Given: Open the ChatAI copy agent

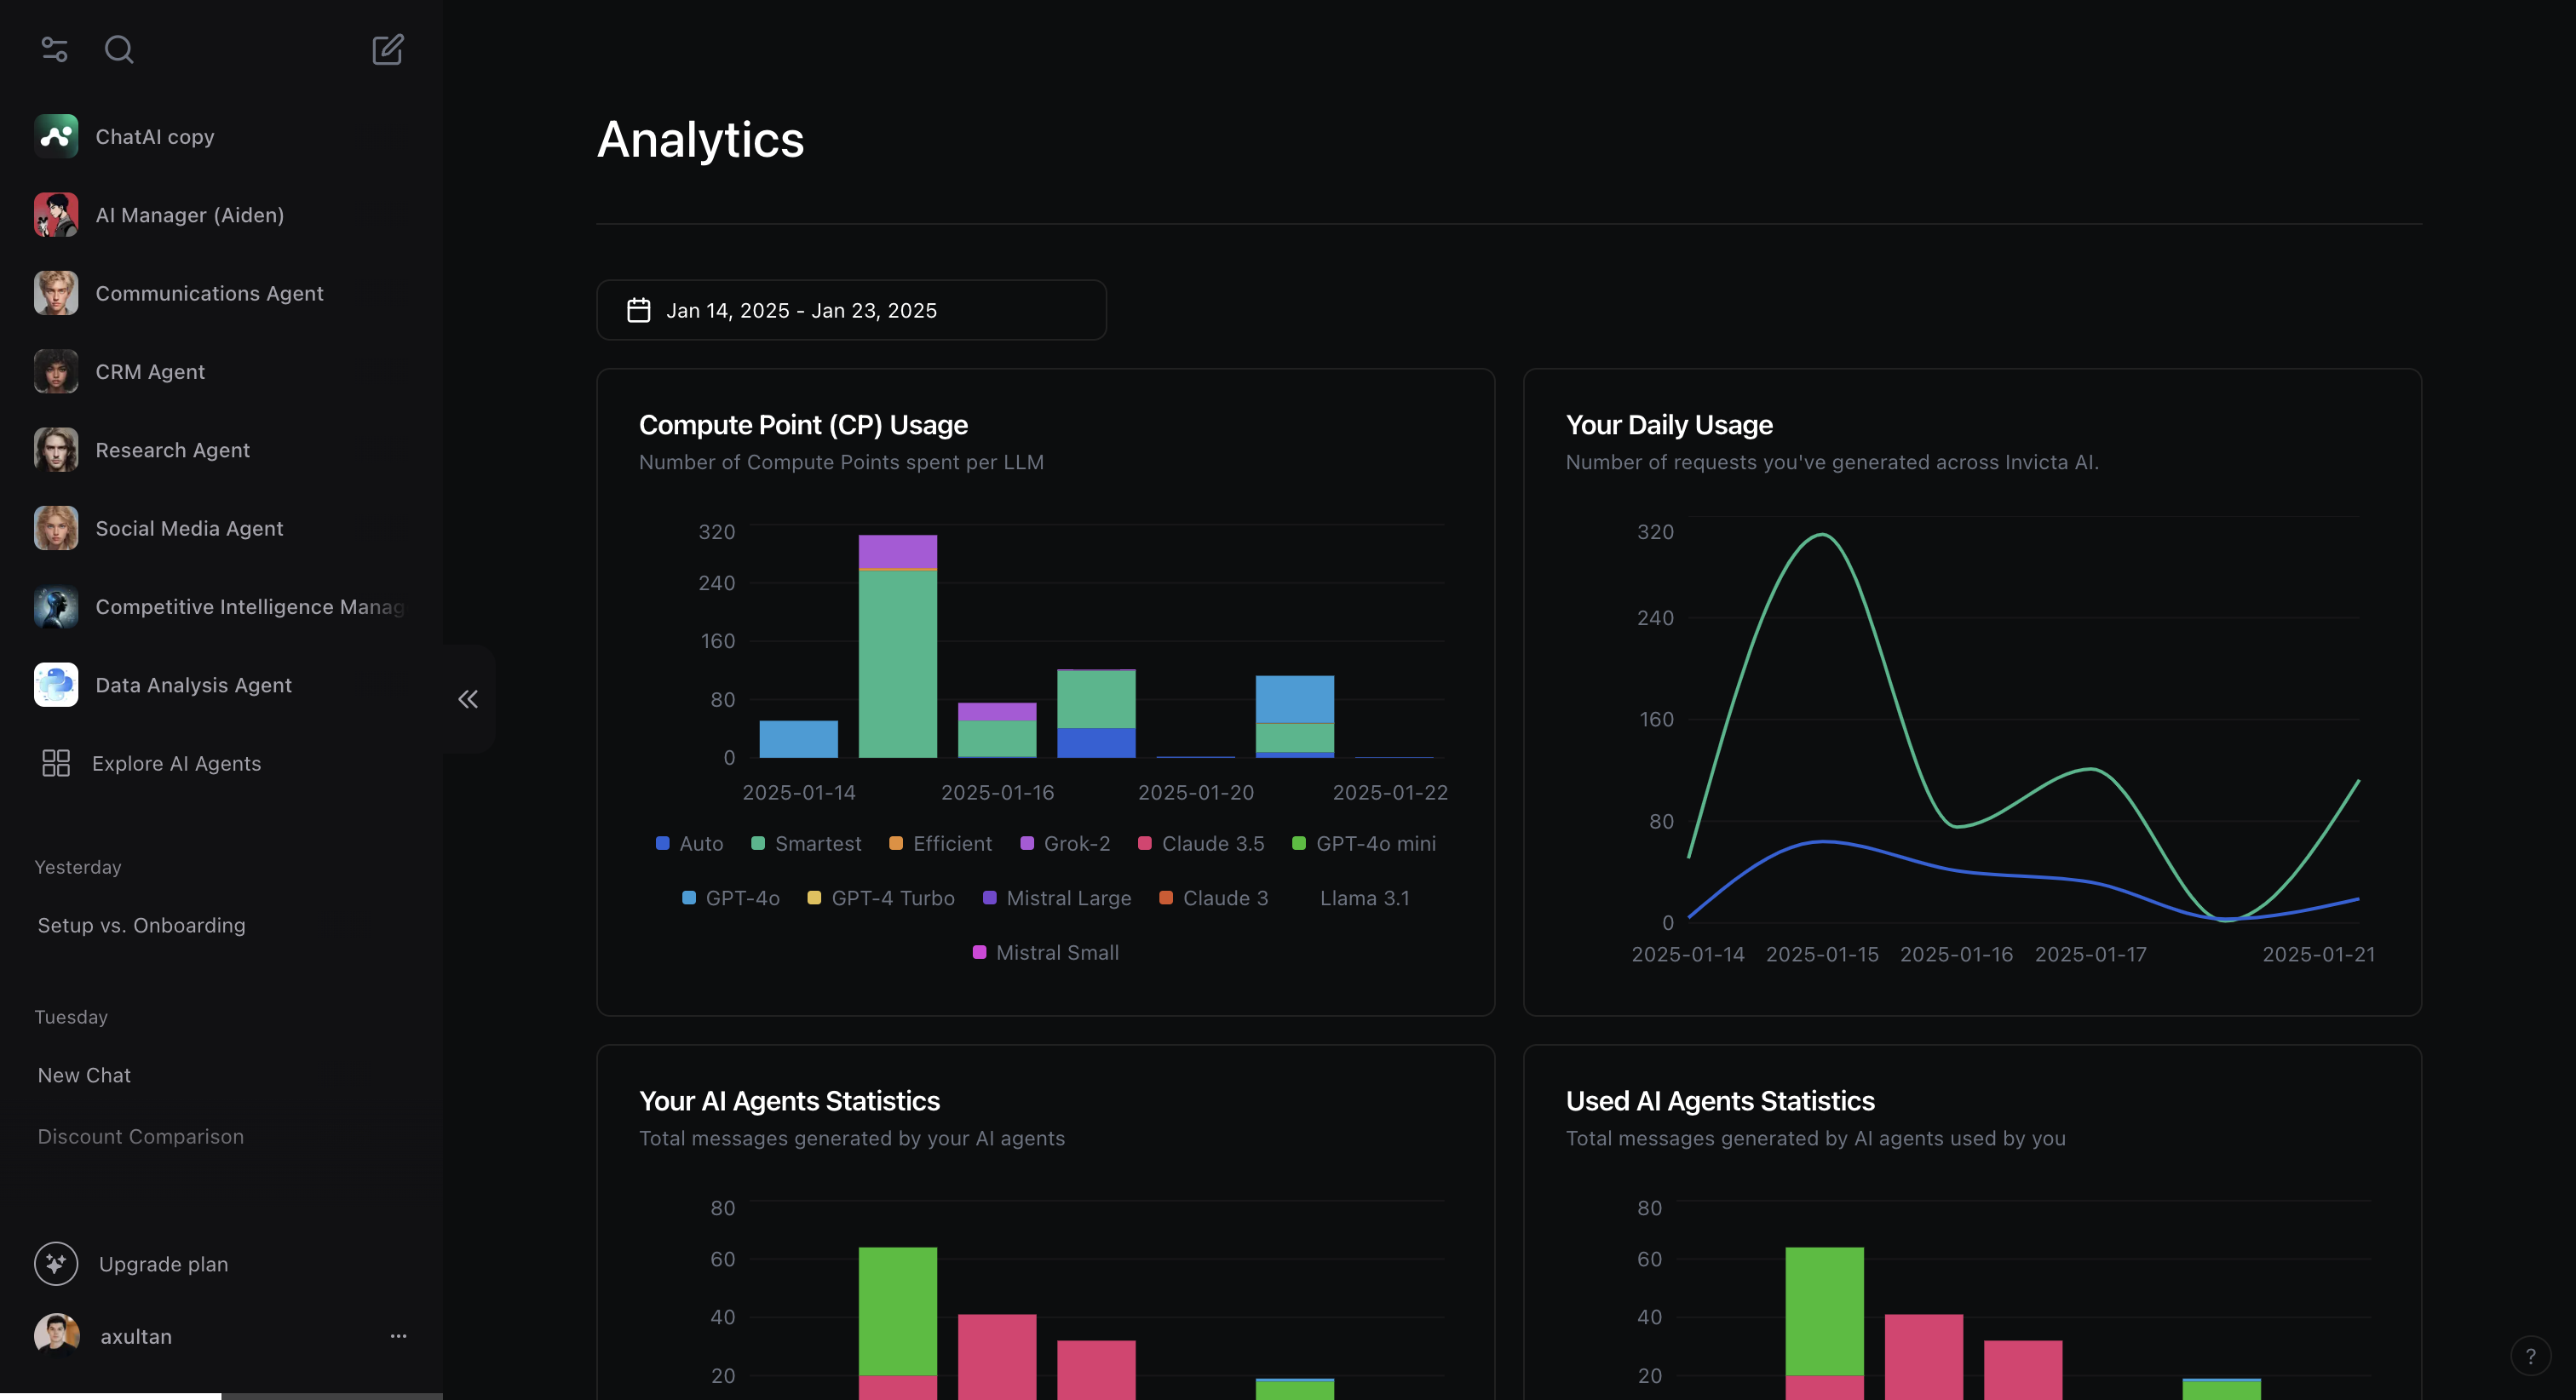Looking at the screenshot, I should click(x=154, y=137).
